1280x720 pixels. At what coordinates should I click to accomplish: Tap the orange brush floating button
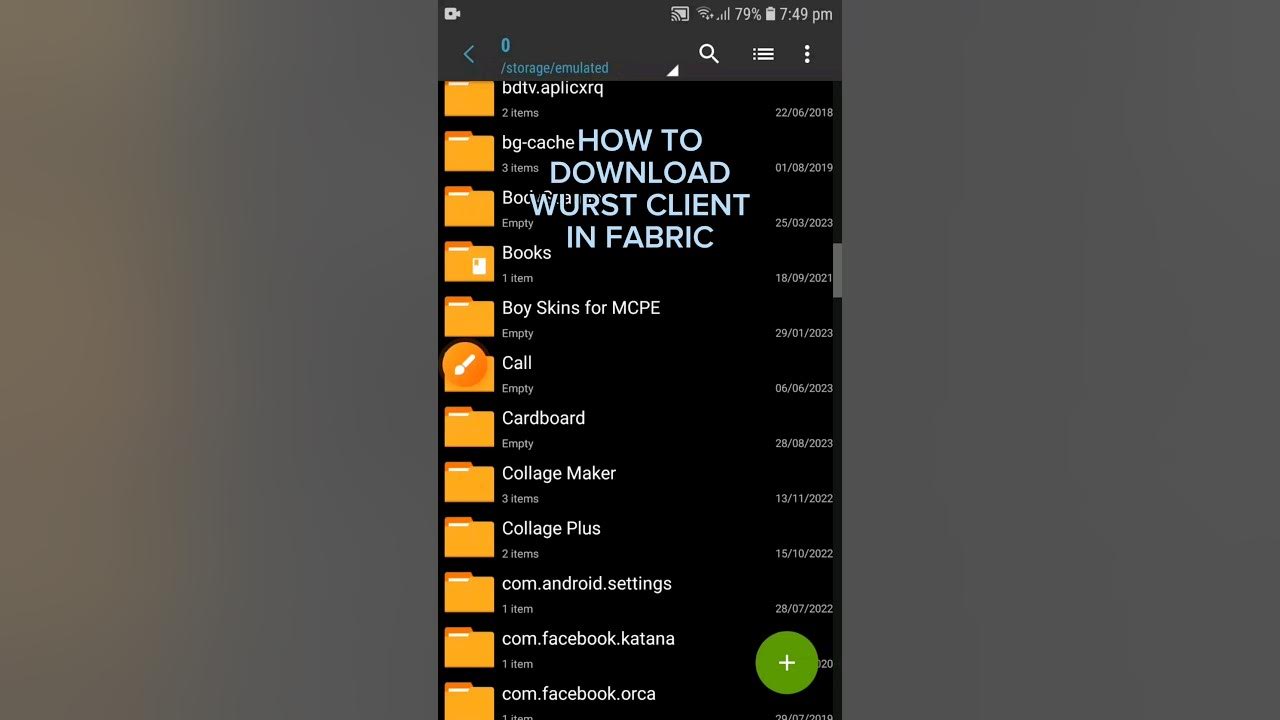[x=465, y=366]
